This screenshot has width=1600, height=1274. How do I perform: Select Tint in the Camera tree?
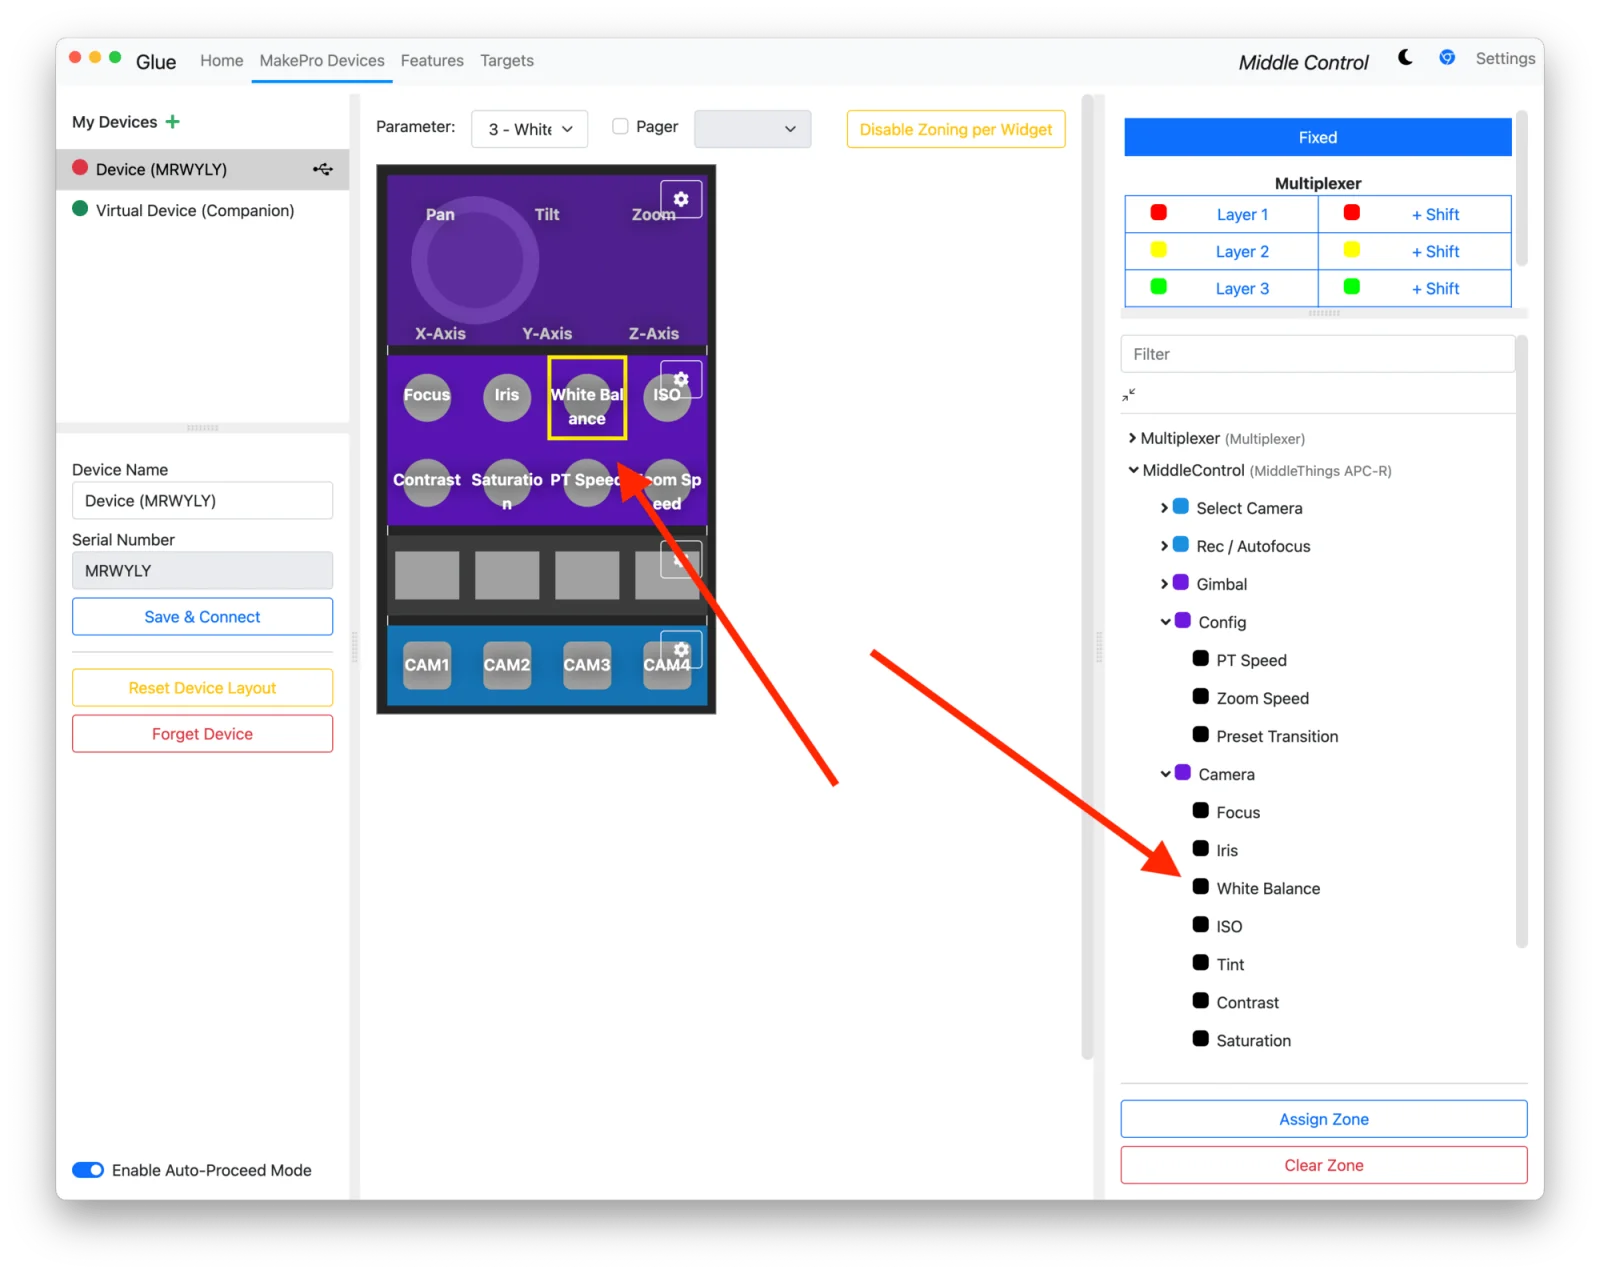click(1230, 964)
